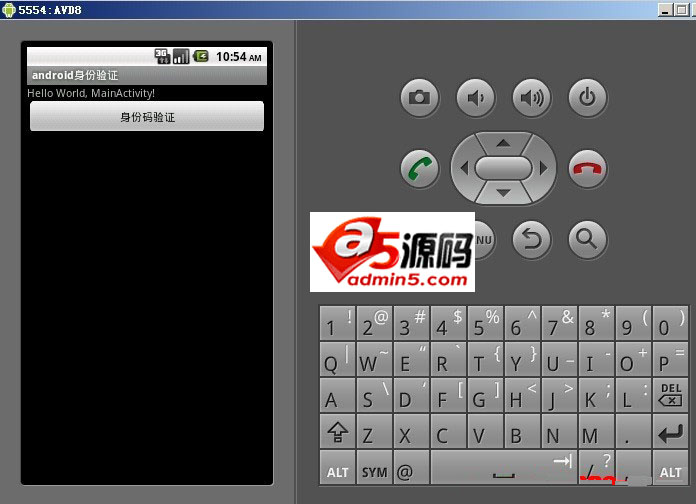This screenshot has width=696, height=504.
Task: Click the volume down hardware button
Action: click(x=475, y=98)
